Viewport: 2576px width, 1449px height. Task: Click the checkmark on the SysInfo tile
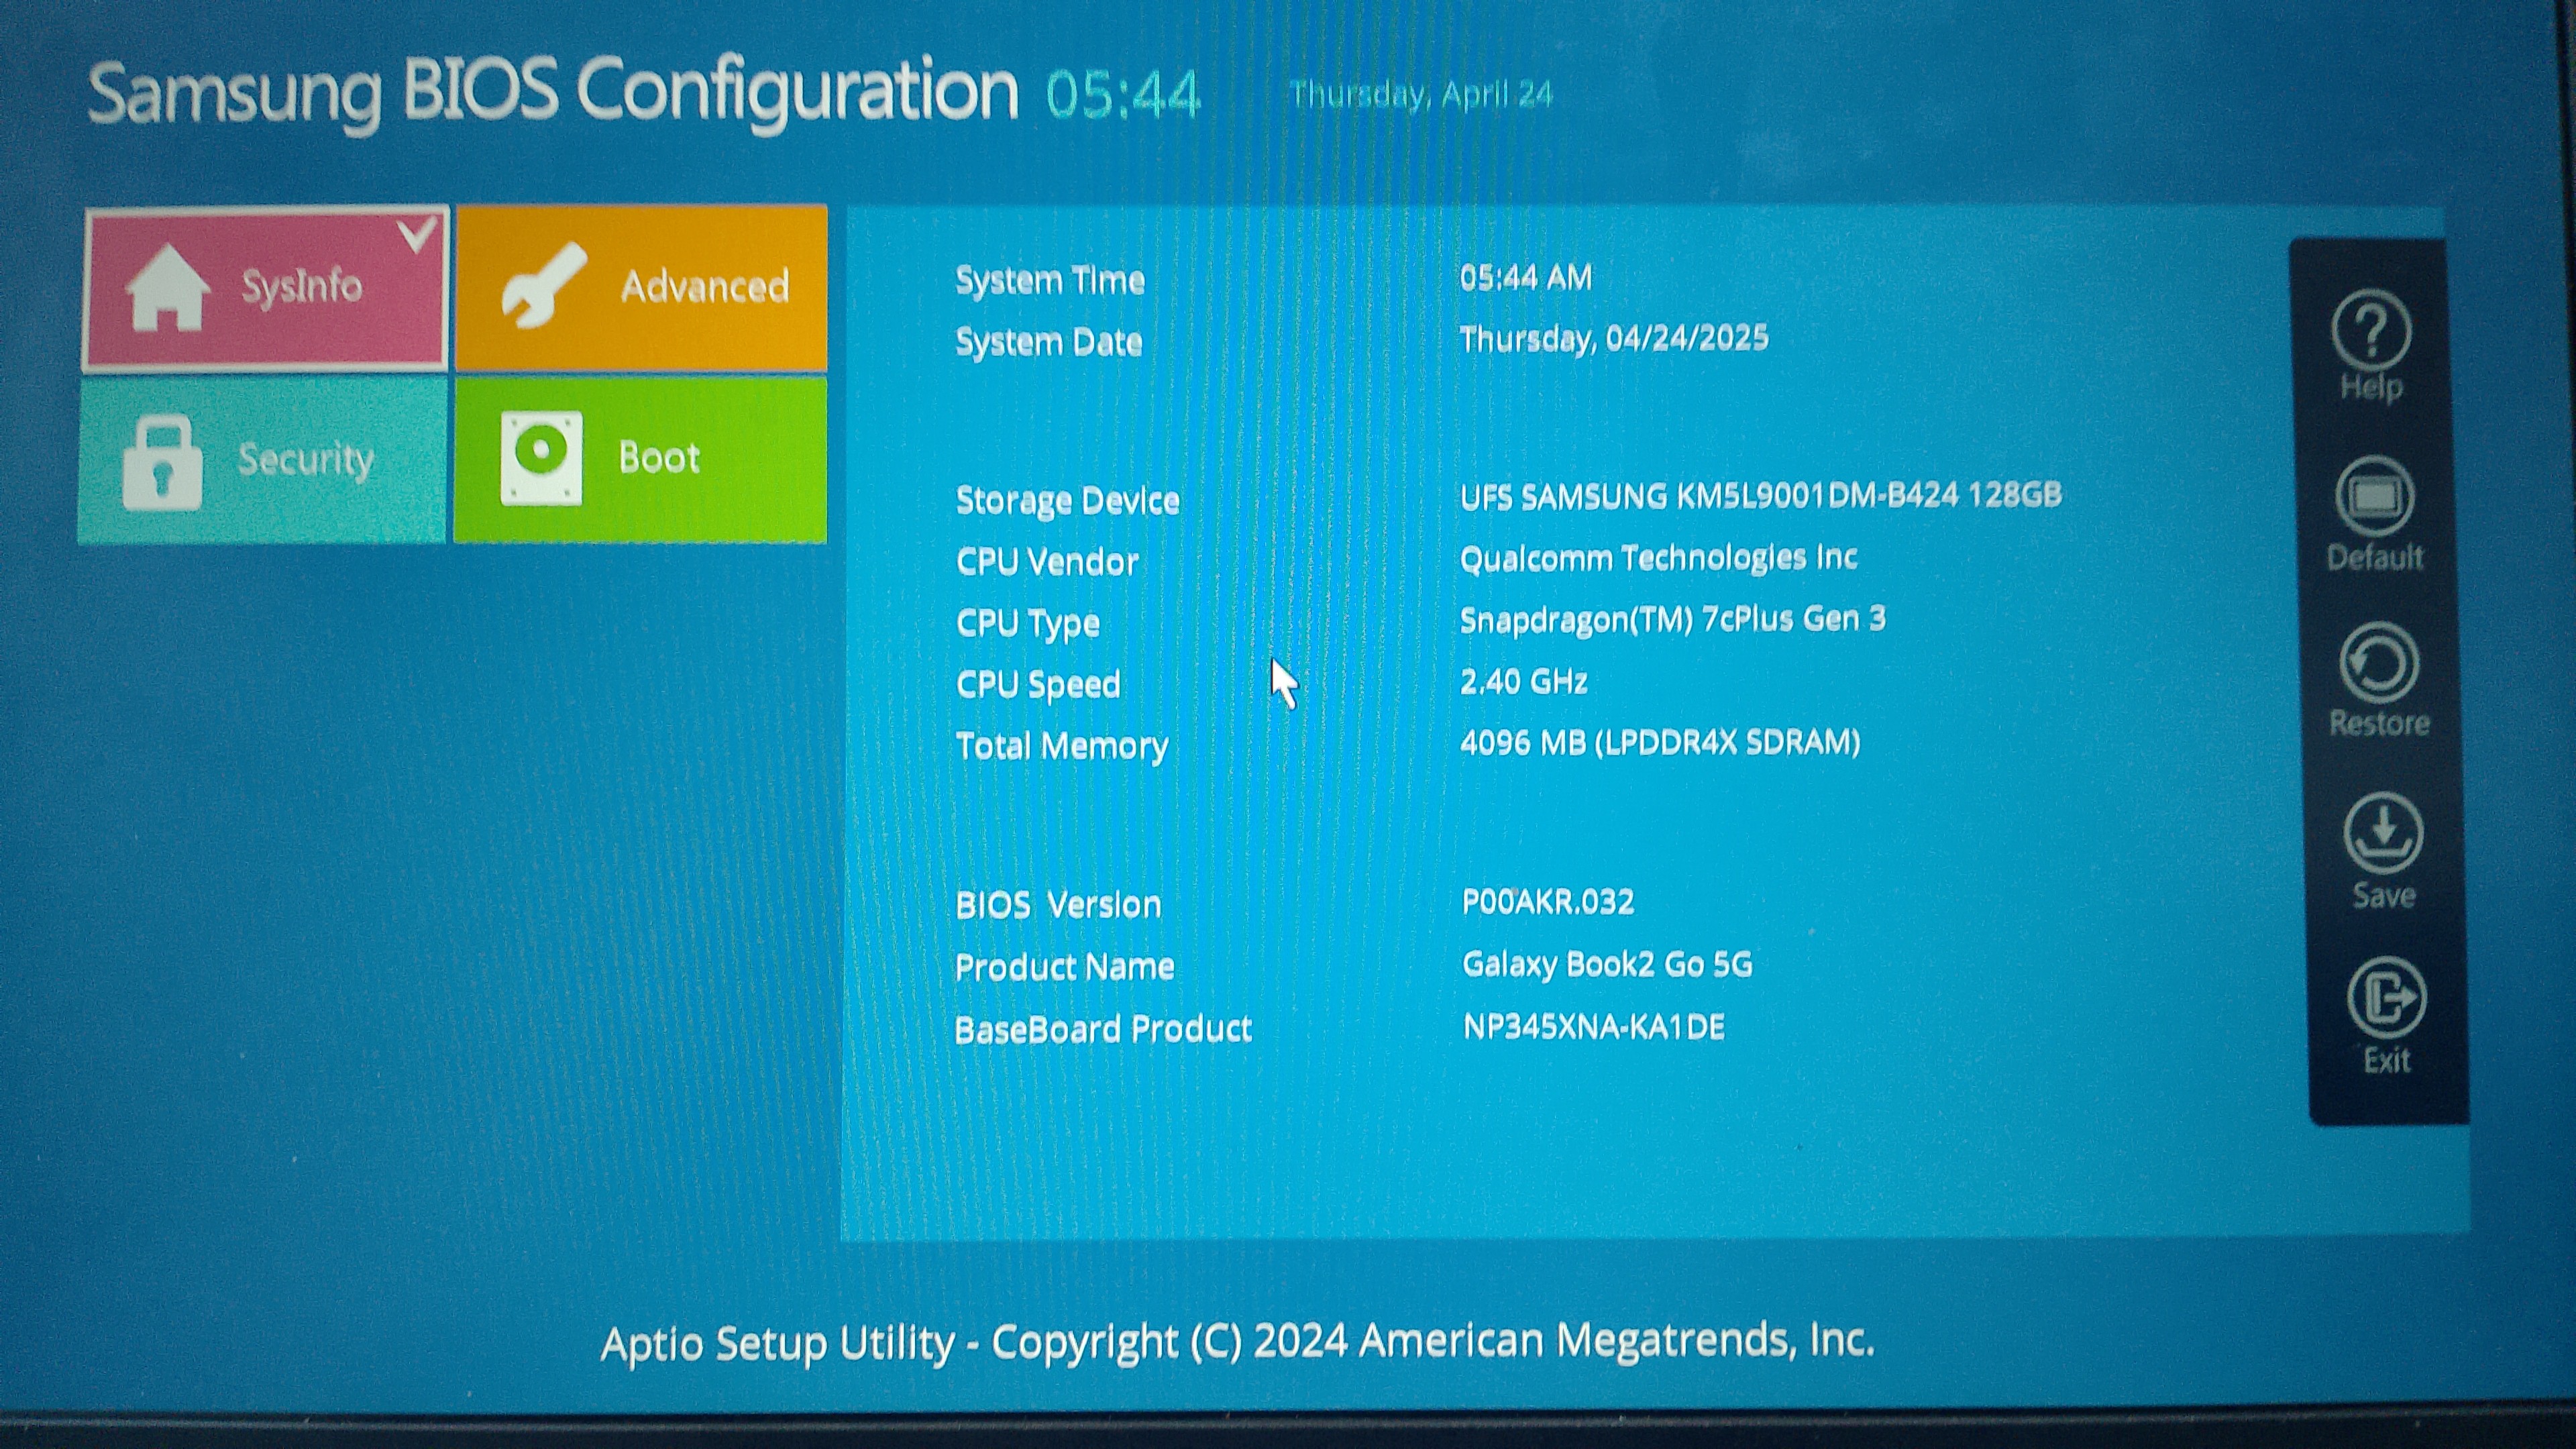417,236
